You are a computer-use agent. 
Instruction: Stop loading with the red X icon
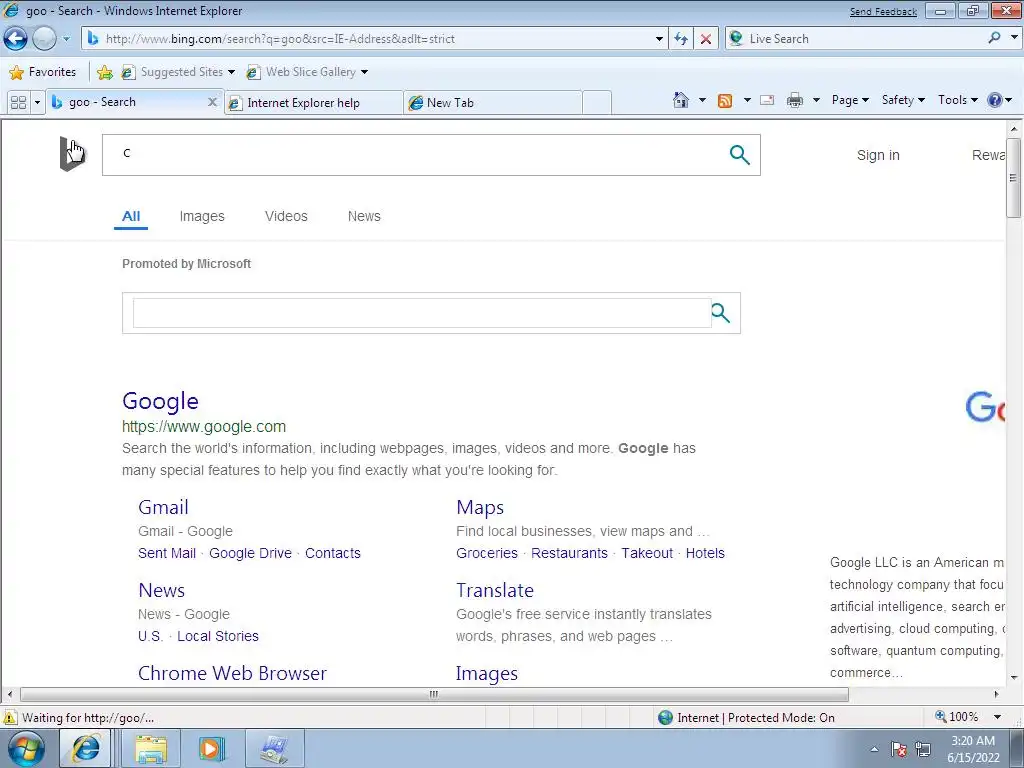(x=705, y=39)
